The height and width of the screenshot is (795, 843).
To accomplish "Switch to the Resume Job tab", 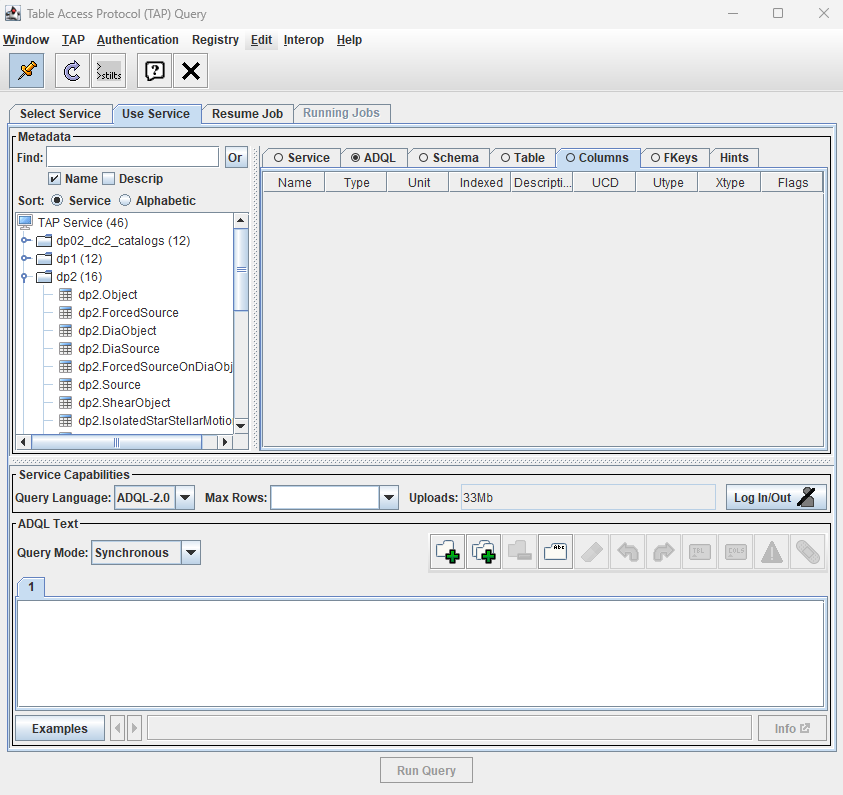I will click(247, 114).
